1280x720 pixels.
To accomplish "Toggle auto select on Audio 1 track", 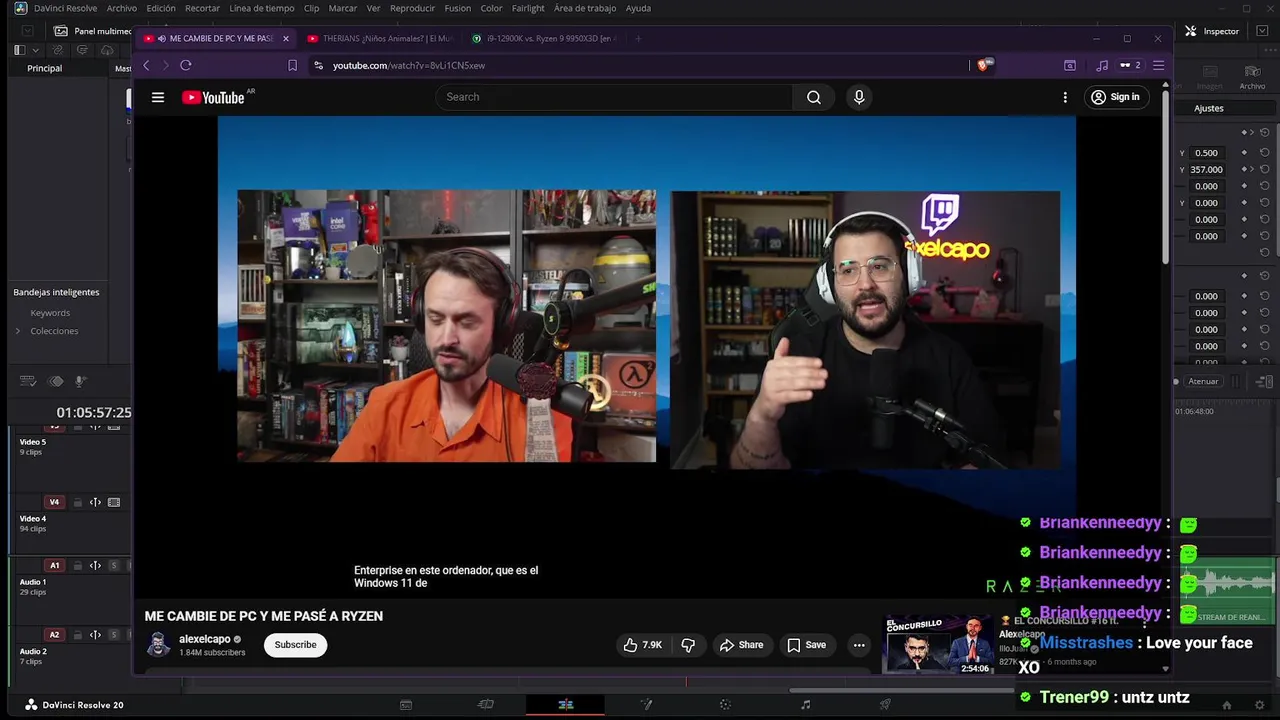I will (95, 565).
